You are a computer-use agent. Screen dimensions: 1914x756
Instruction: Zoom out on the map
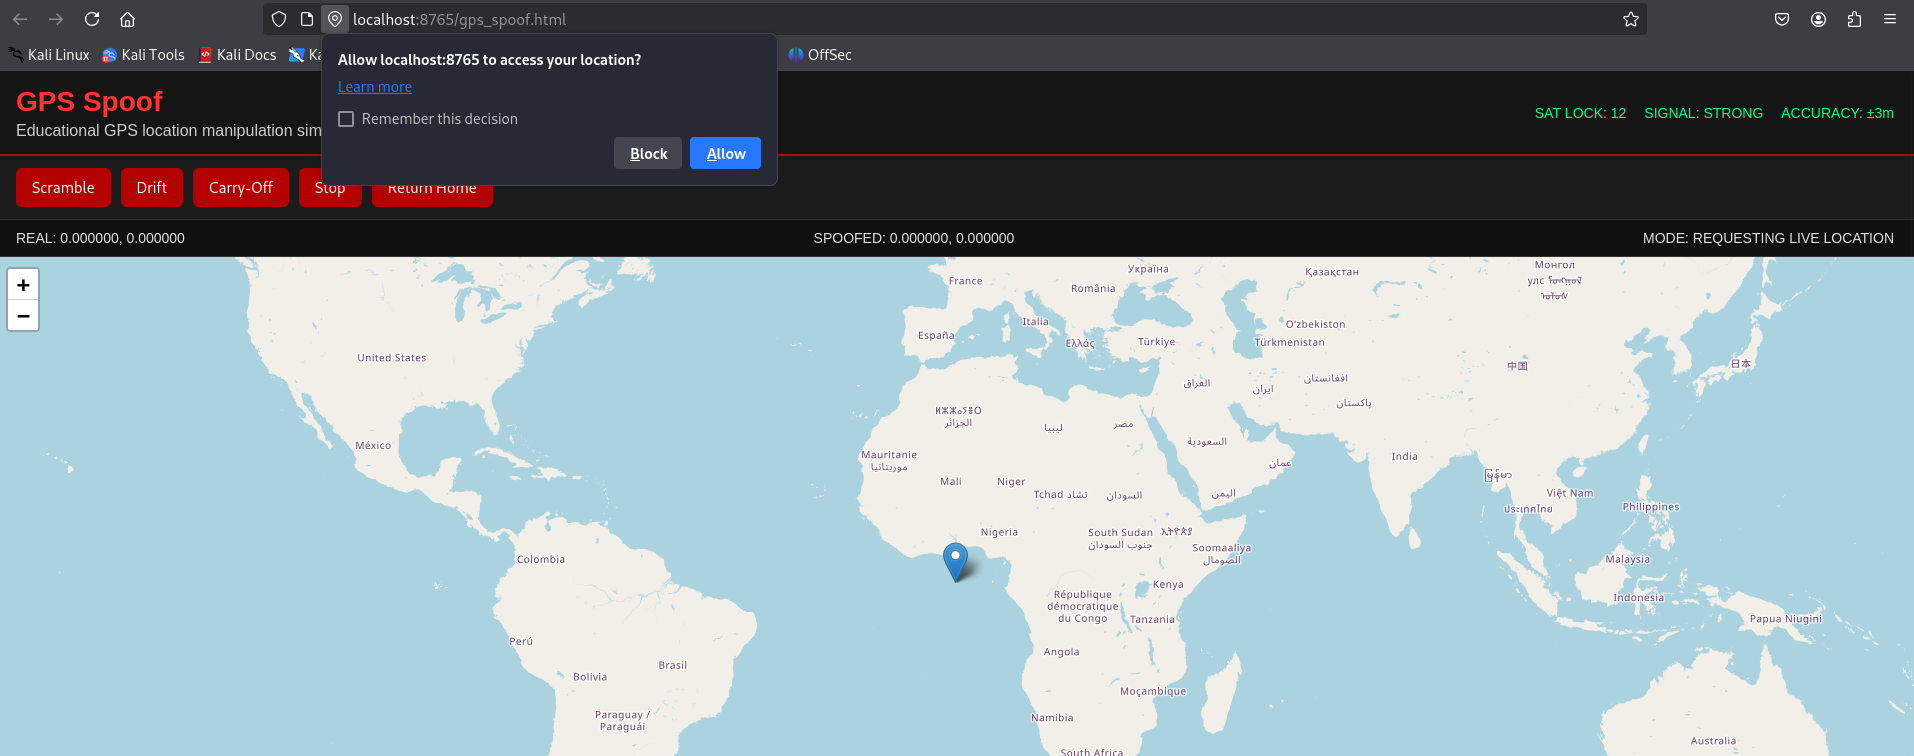23,316
